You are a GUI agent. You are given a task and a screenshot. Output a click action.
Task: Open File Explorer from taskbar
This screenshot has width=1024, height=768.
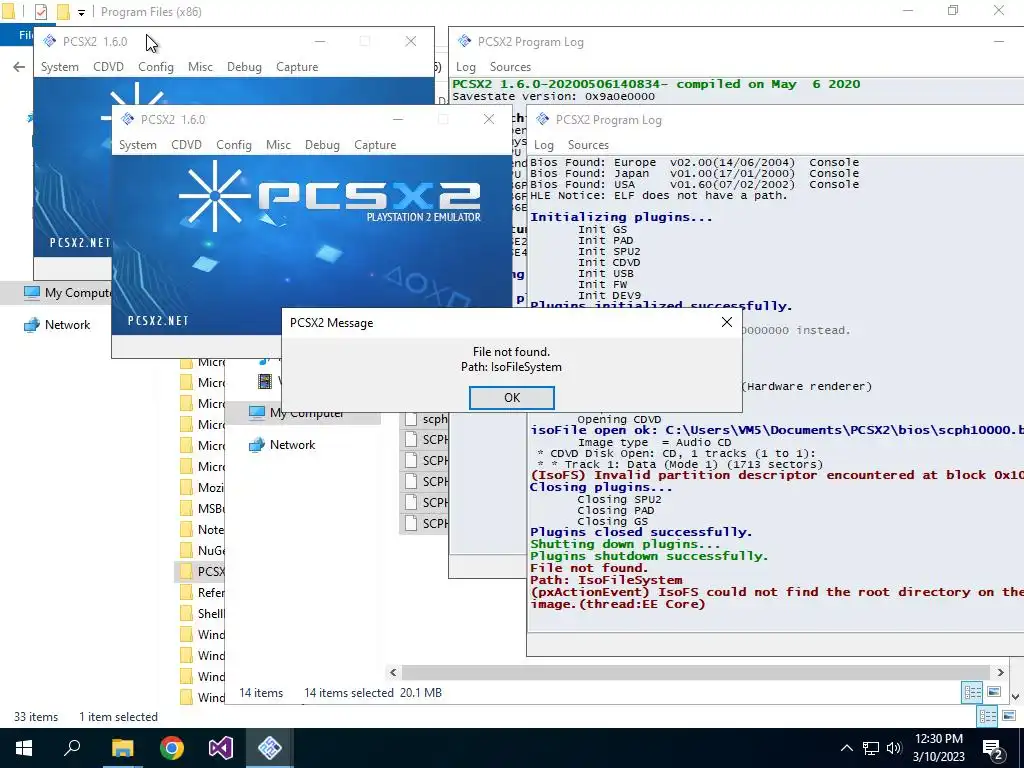coord(122,748)
